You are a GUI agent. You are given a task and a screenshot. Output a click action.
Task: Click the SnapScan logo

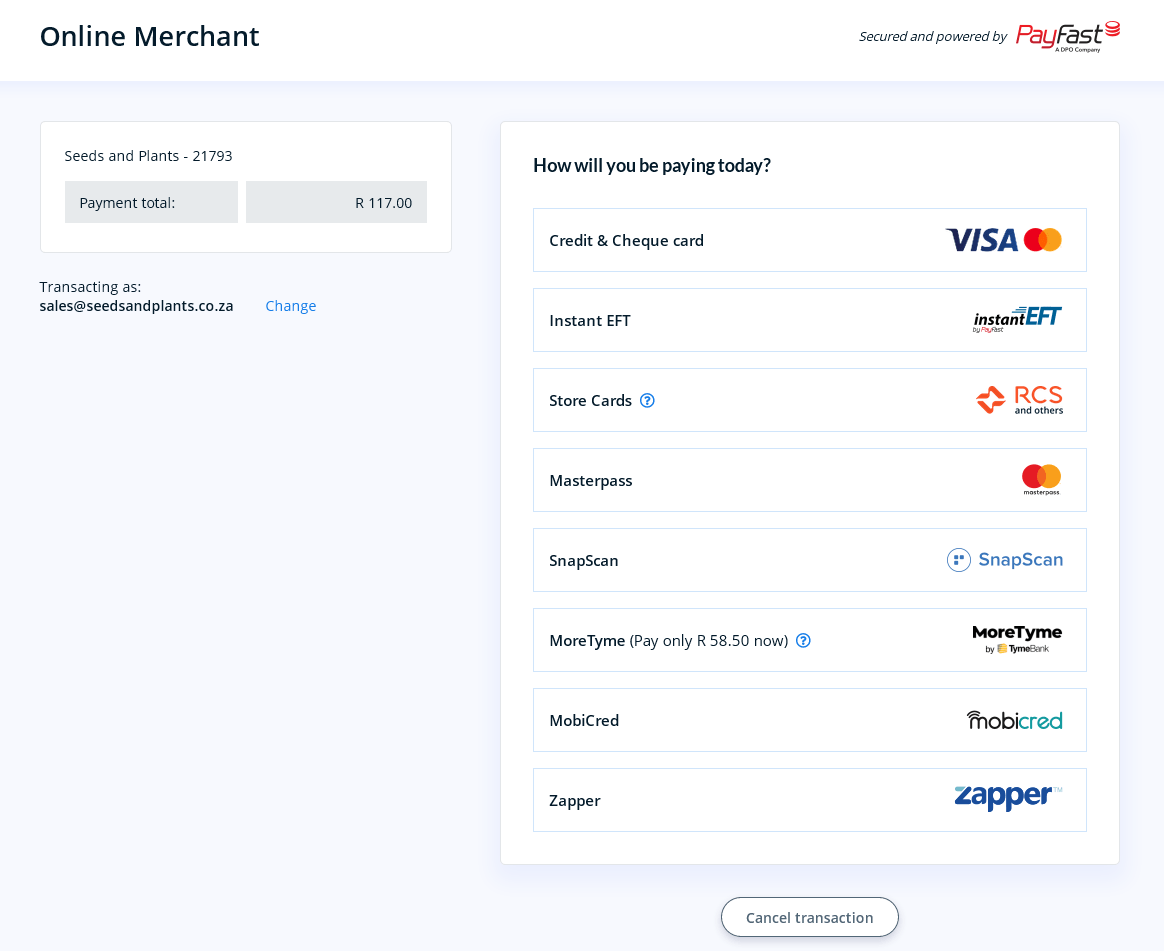[1004, 560]
